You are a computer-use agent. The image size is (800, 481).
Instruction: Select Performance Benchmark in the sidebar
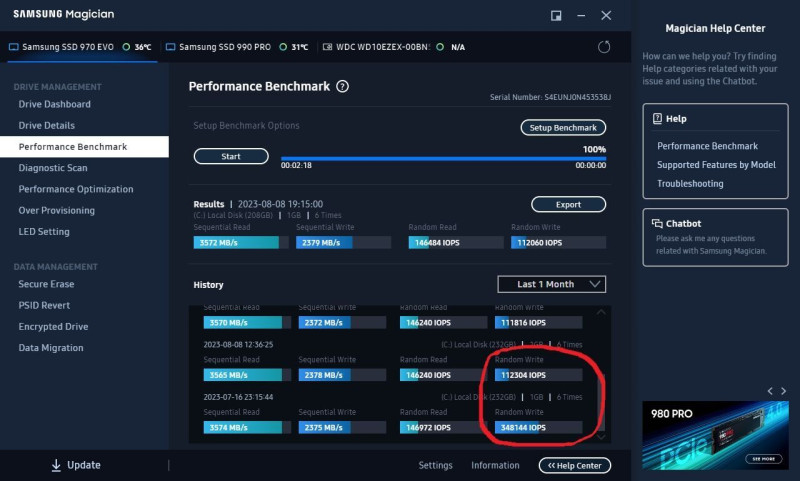pos(84,147)
